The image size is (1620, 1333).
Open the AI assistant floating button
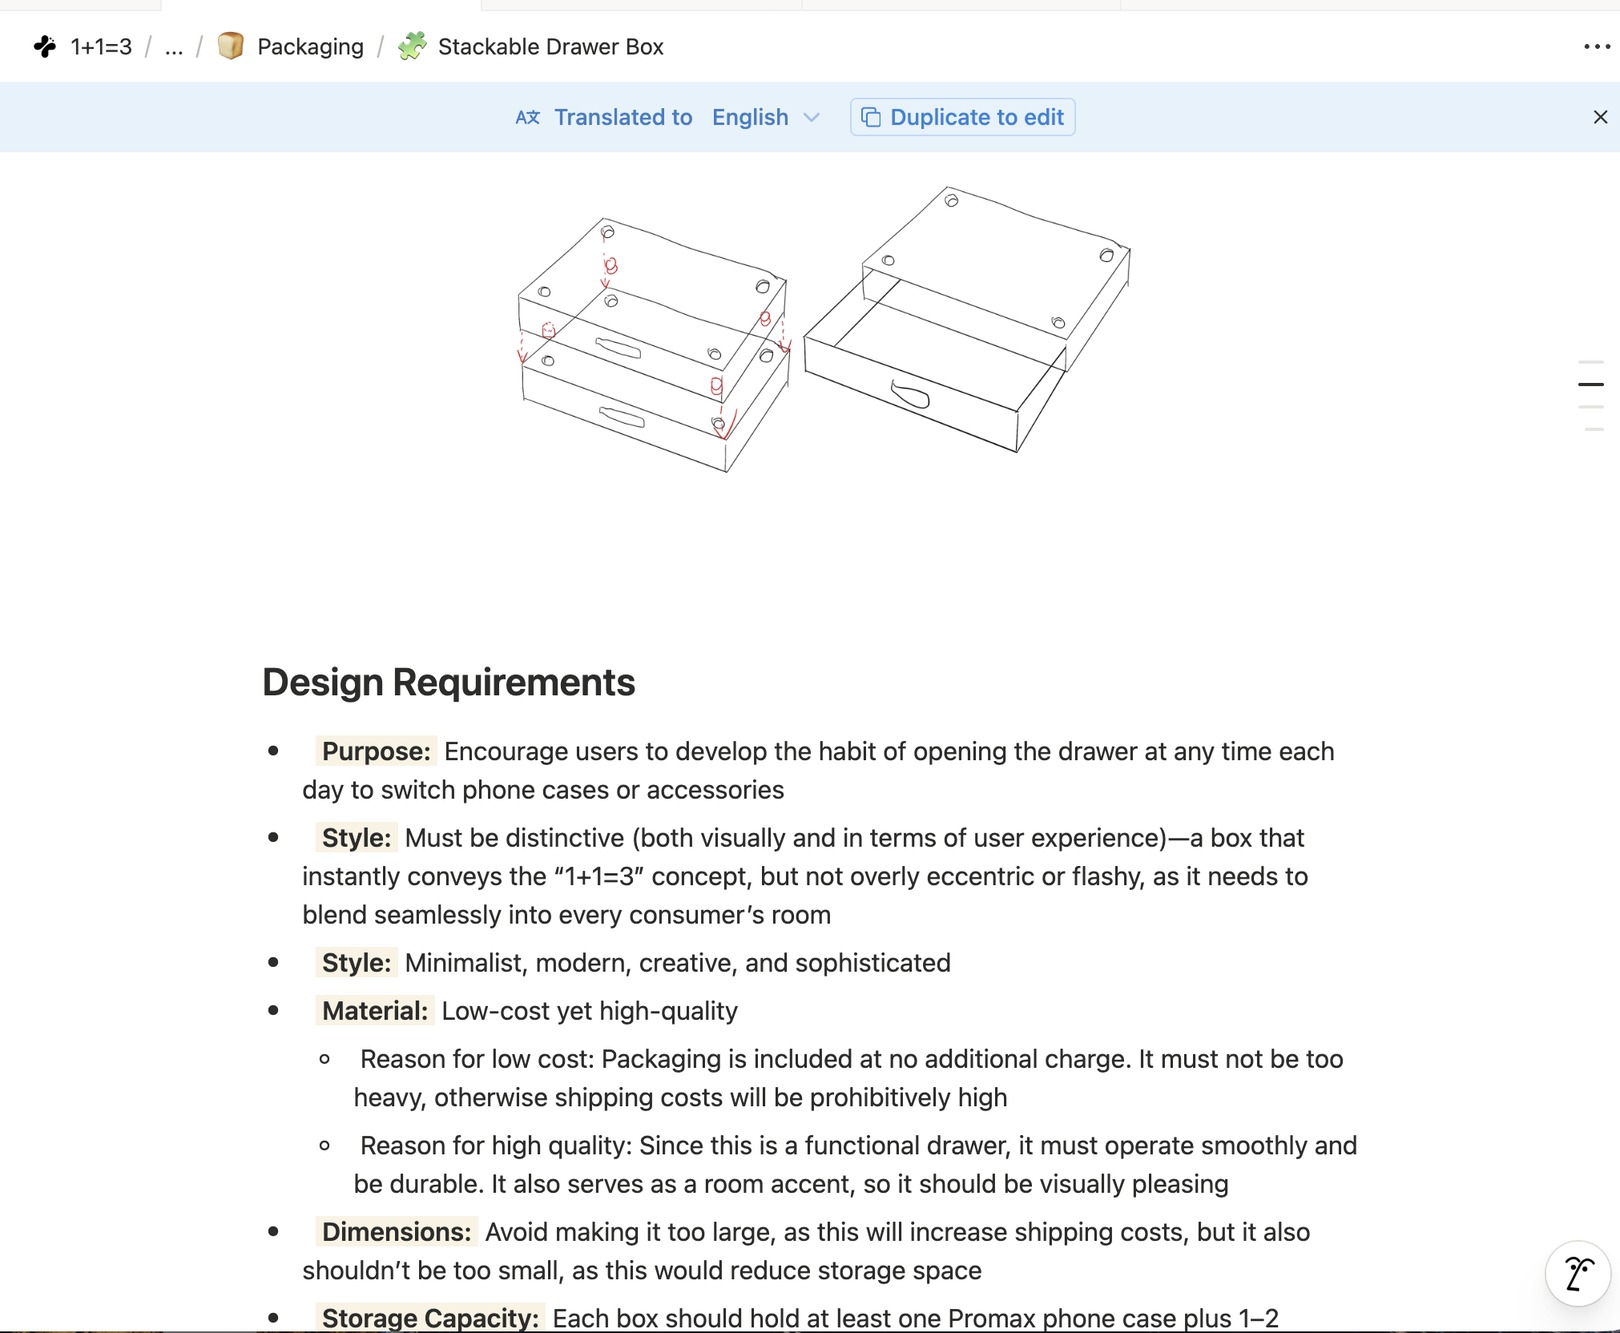(x=1578, y=1273)
